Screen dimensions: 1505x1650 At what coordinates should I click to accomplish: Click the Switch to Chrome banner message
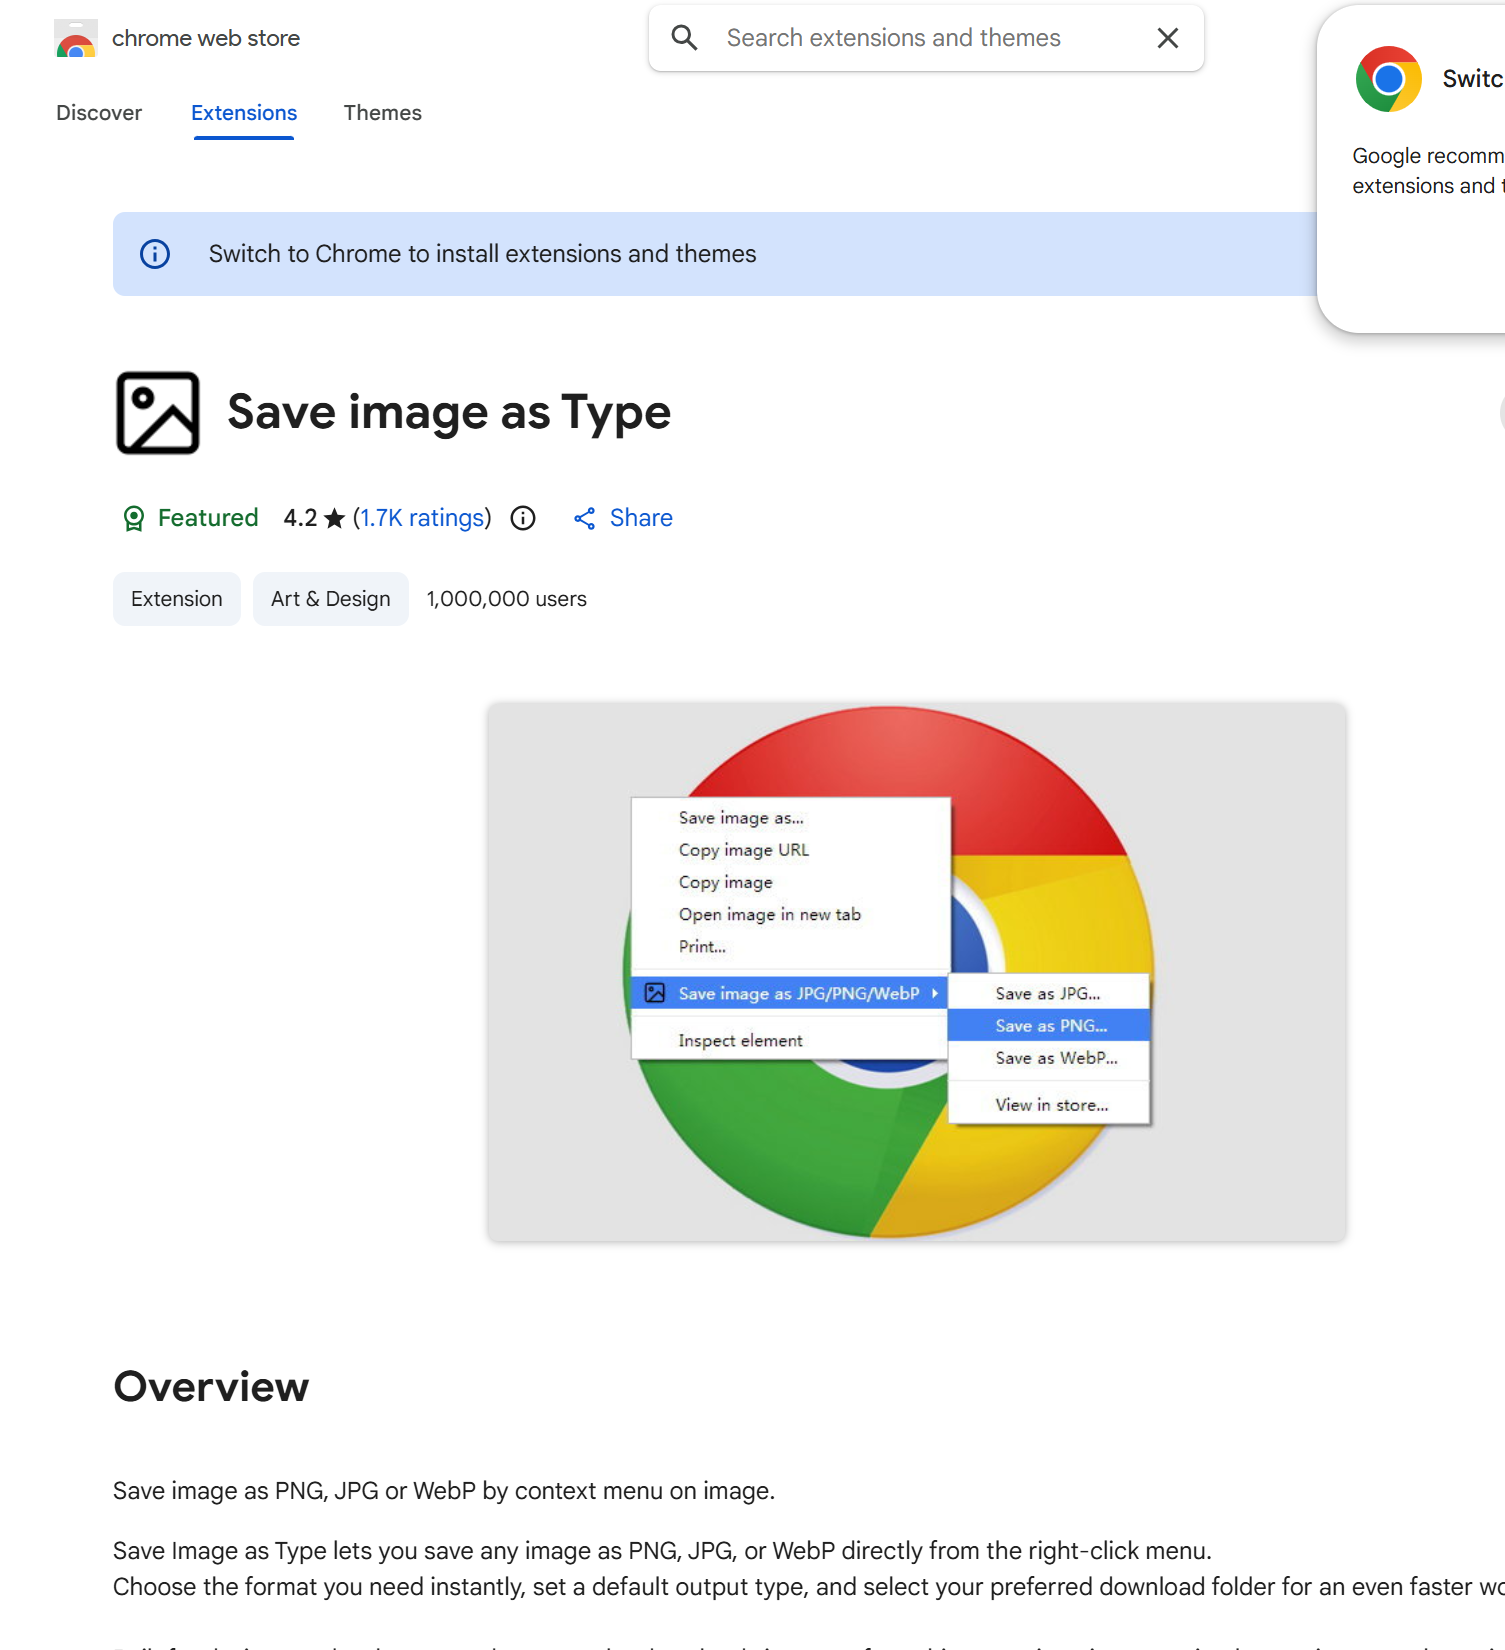pos(482,254)
